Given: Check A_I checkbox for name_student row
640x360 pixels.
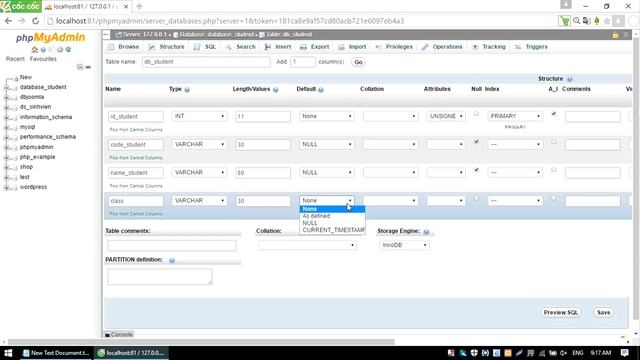Looking at the screenshot, I should [x=553, y=170].
